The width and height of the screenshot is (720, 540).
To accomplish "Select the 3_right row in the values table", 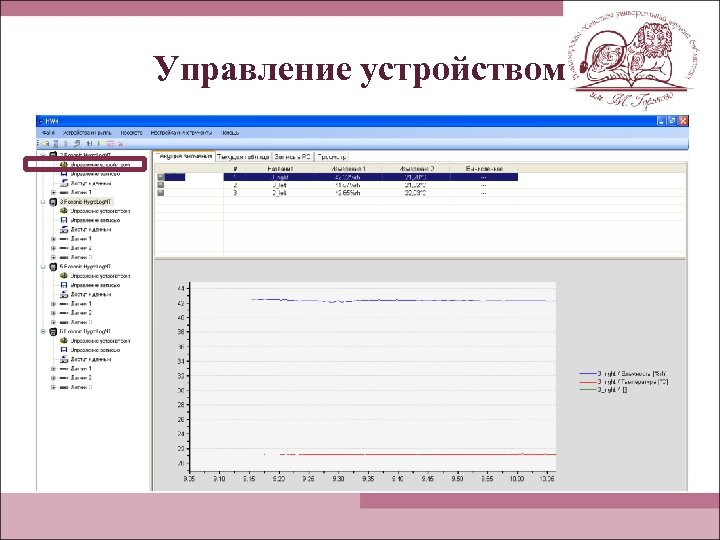I will click(371, 177).
